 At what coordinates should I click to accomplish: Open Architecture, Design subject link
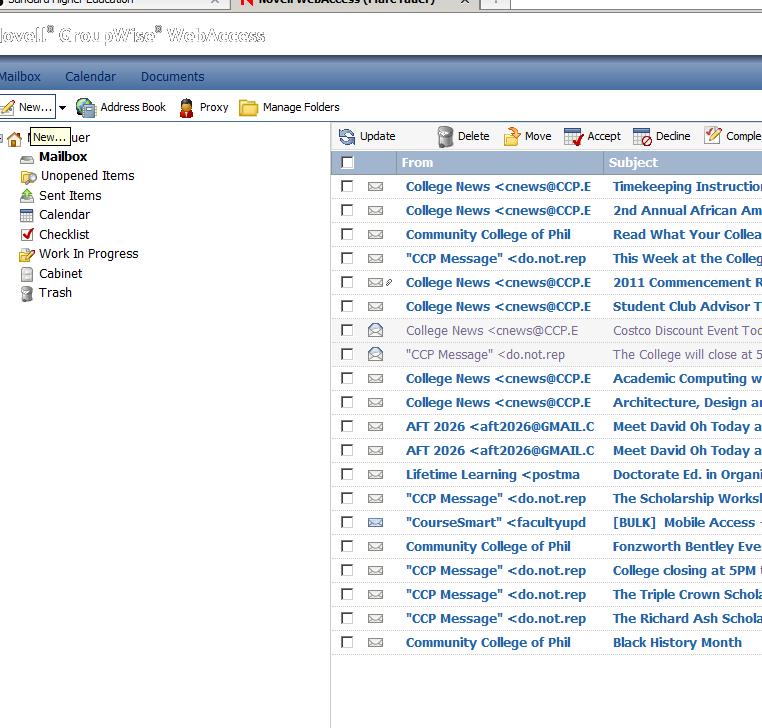(x=687, y=402)
